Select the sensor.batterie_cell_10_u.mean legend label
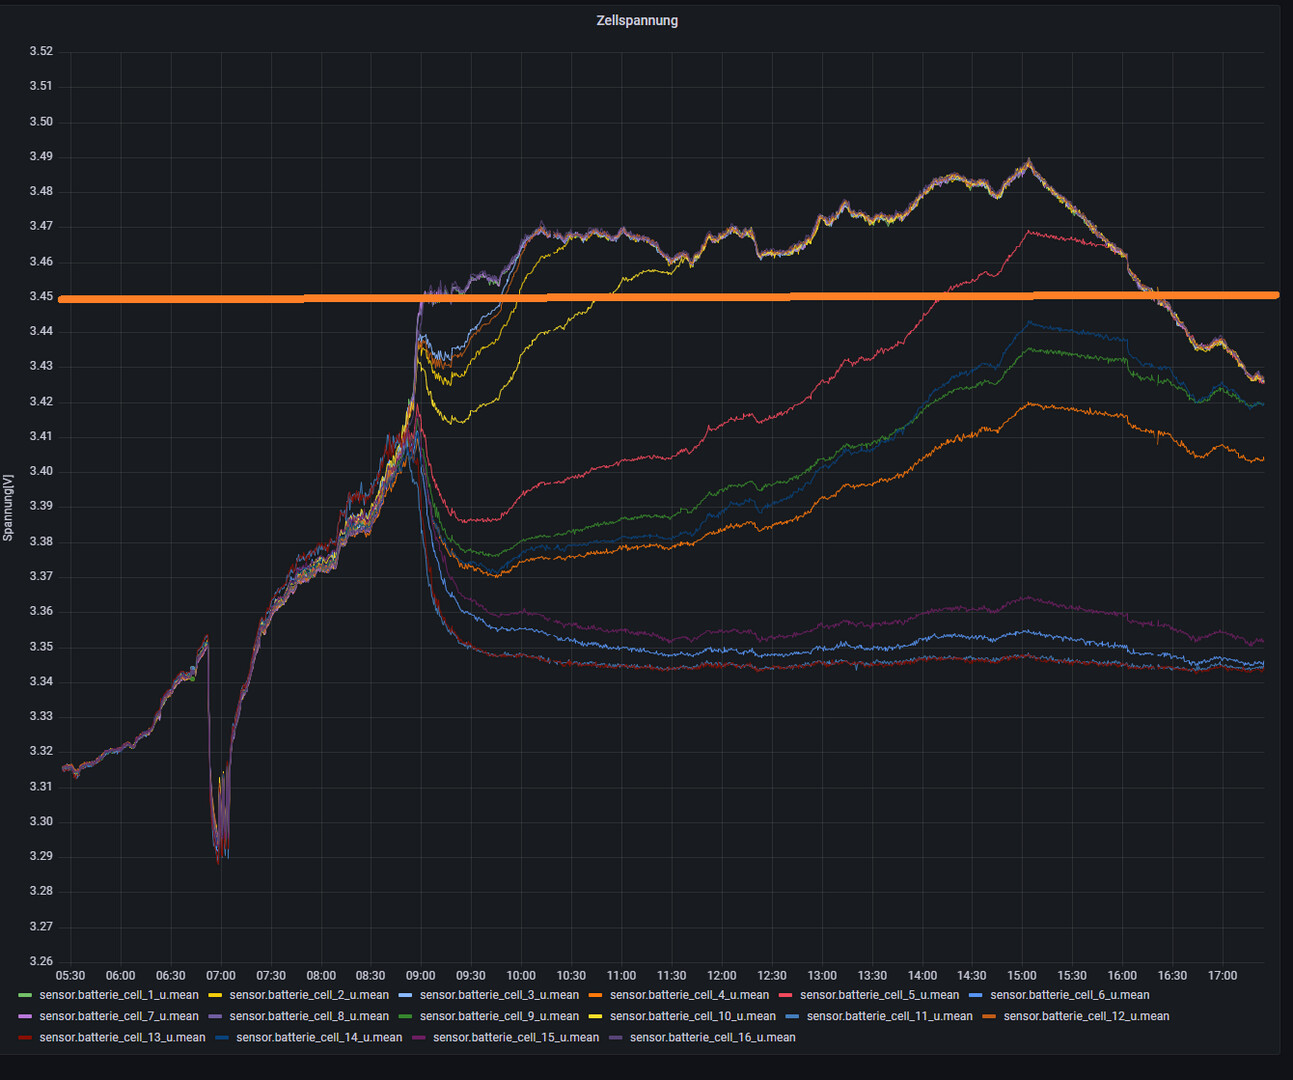The width and height of the screenshot is (1293, 1080). pyautogui.click(x=692, y=1016)
